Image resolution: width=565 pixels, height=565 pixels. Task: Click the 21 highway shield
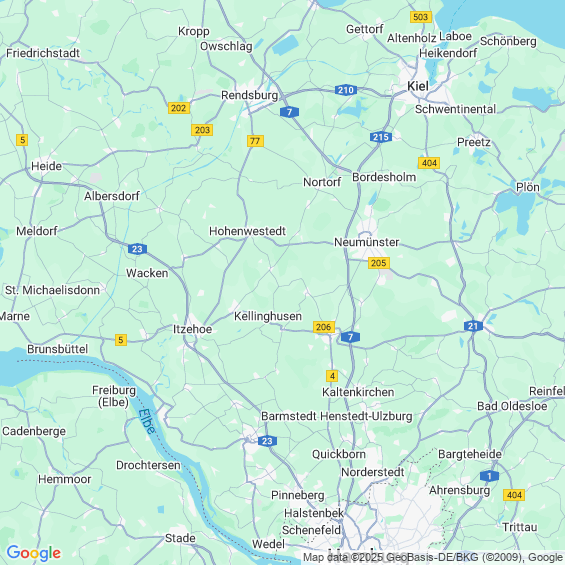point(473,326)
